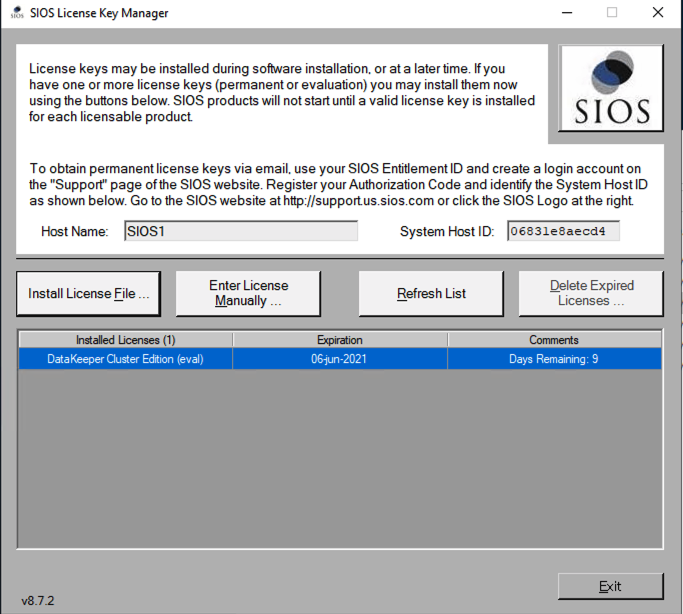
Task: Click Delete Expired Licenses button
Action: [x=591, y=294]
